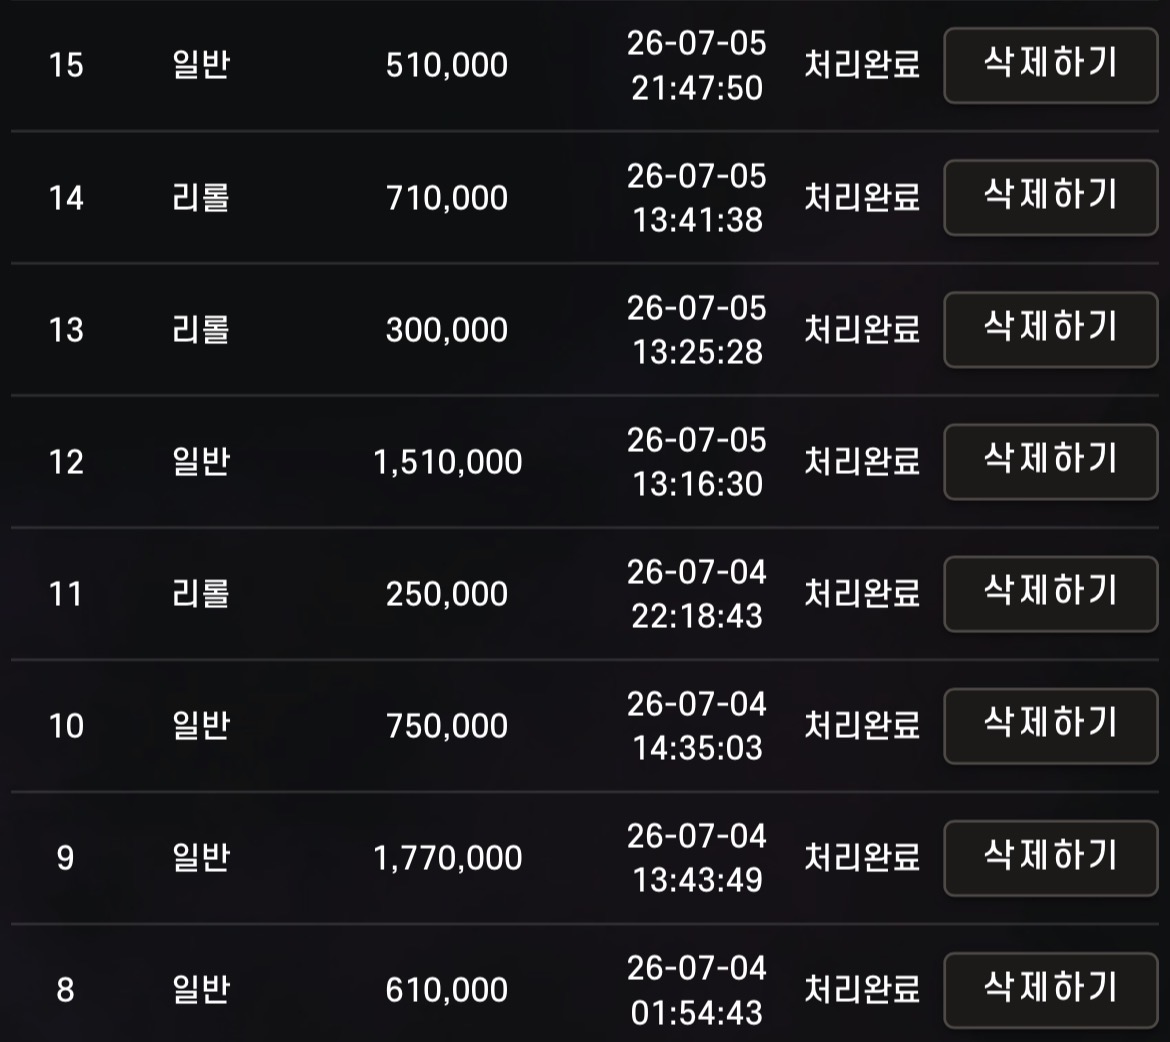Remove row 9 via 삭제하기 button

click(x=1051, y=858)
